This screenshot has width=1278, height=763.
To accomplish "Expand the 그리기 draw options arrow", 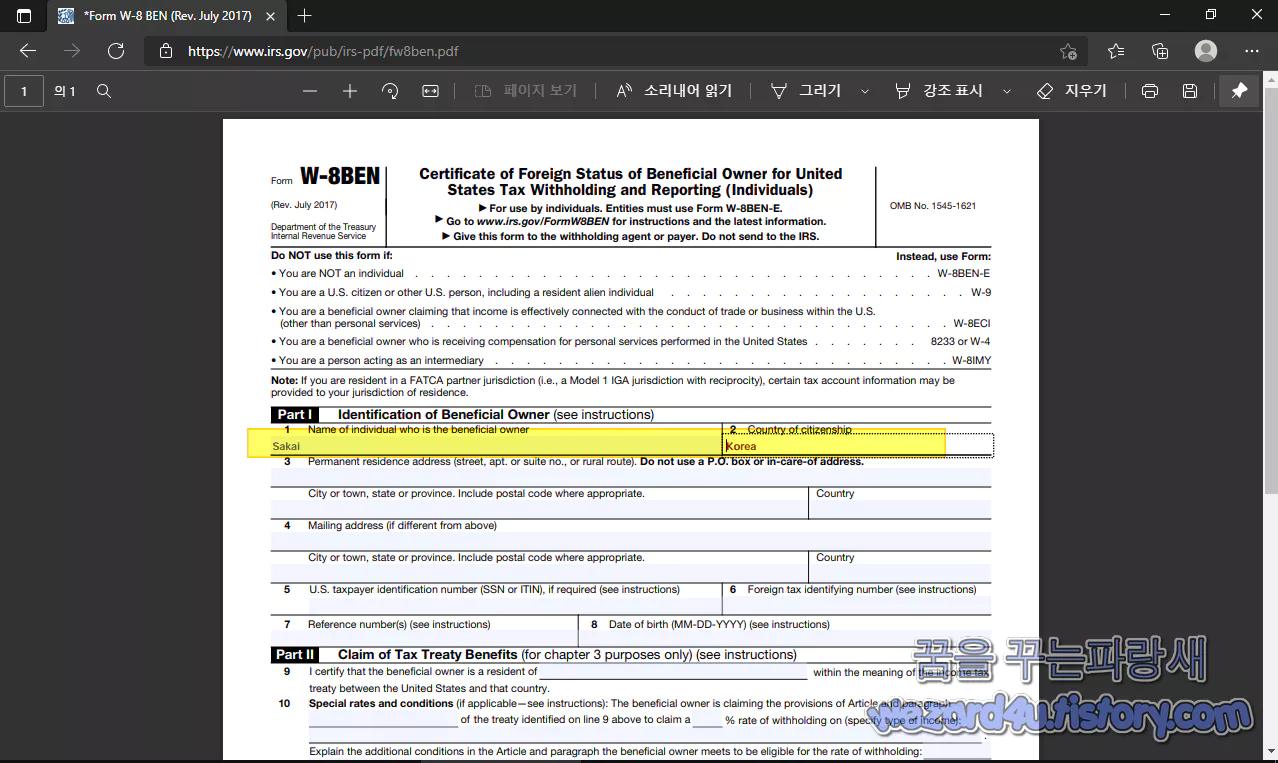I will tap(865, 91).
